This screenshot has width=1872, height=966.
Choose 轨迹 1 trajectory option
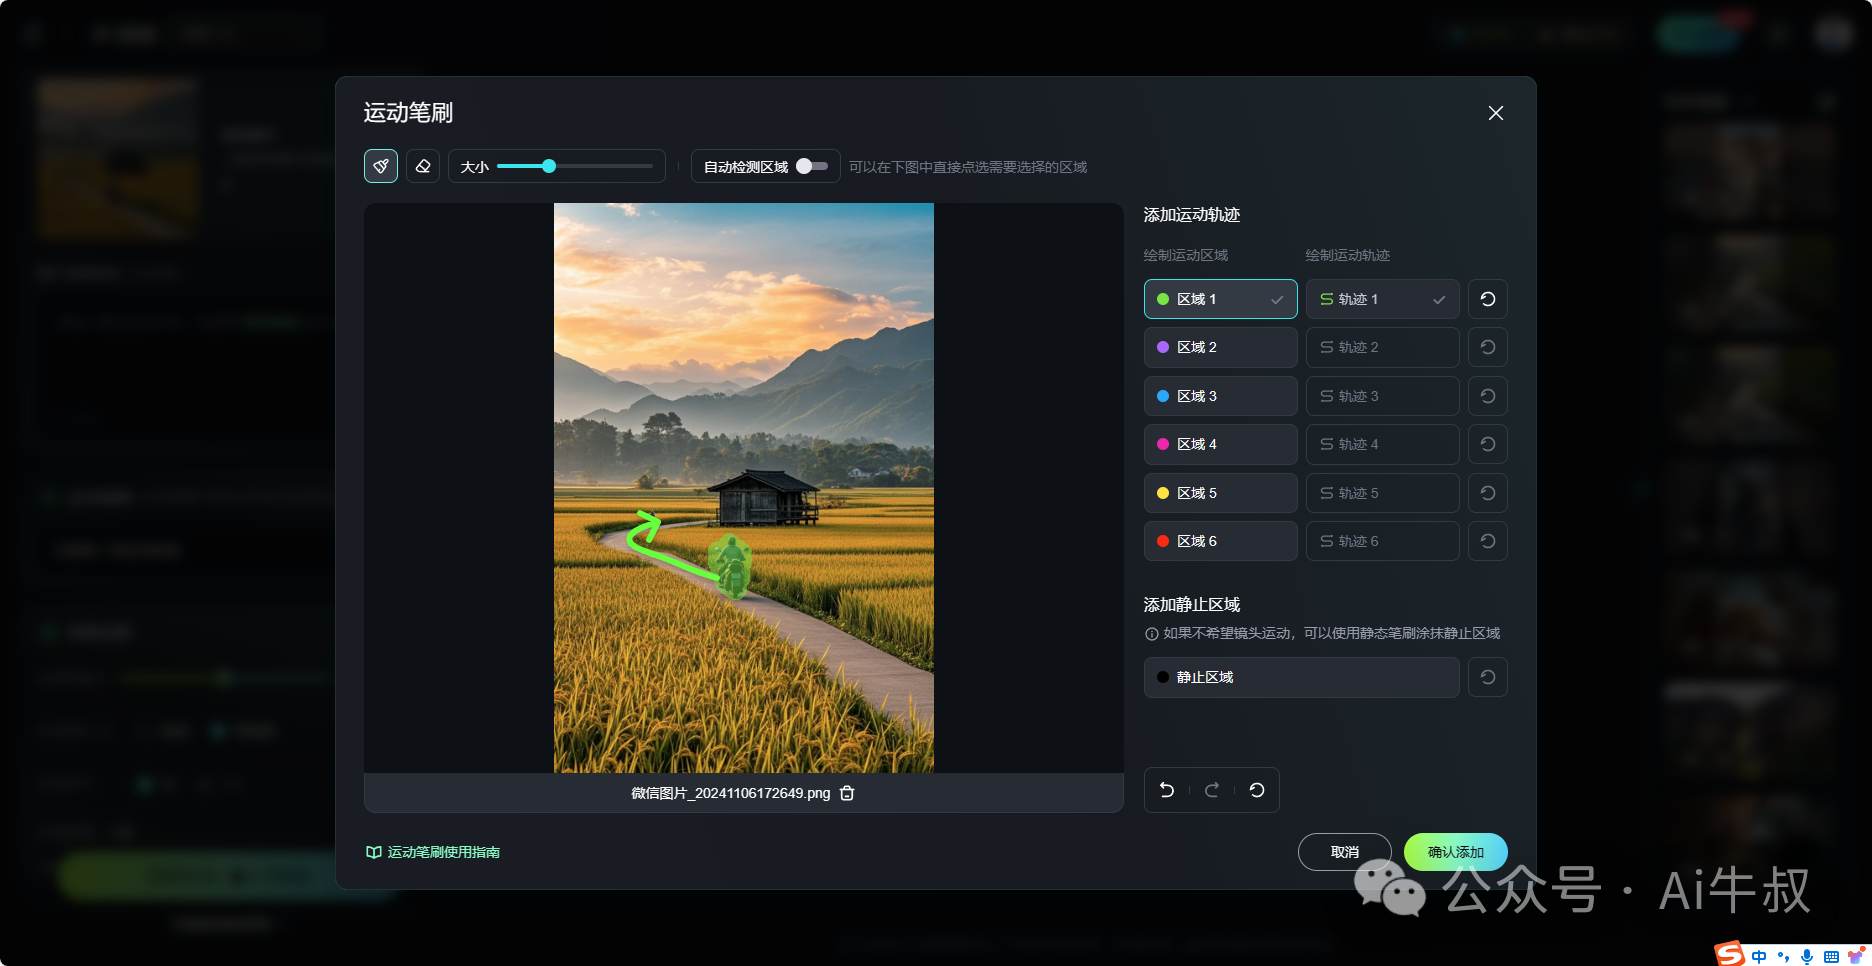click(x=1382, y=299)
